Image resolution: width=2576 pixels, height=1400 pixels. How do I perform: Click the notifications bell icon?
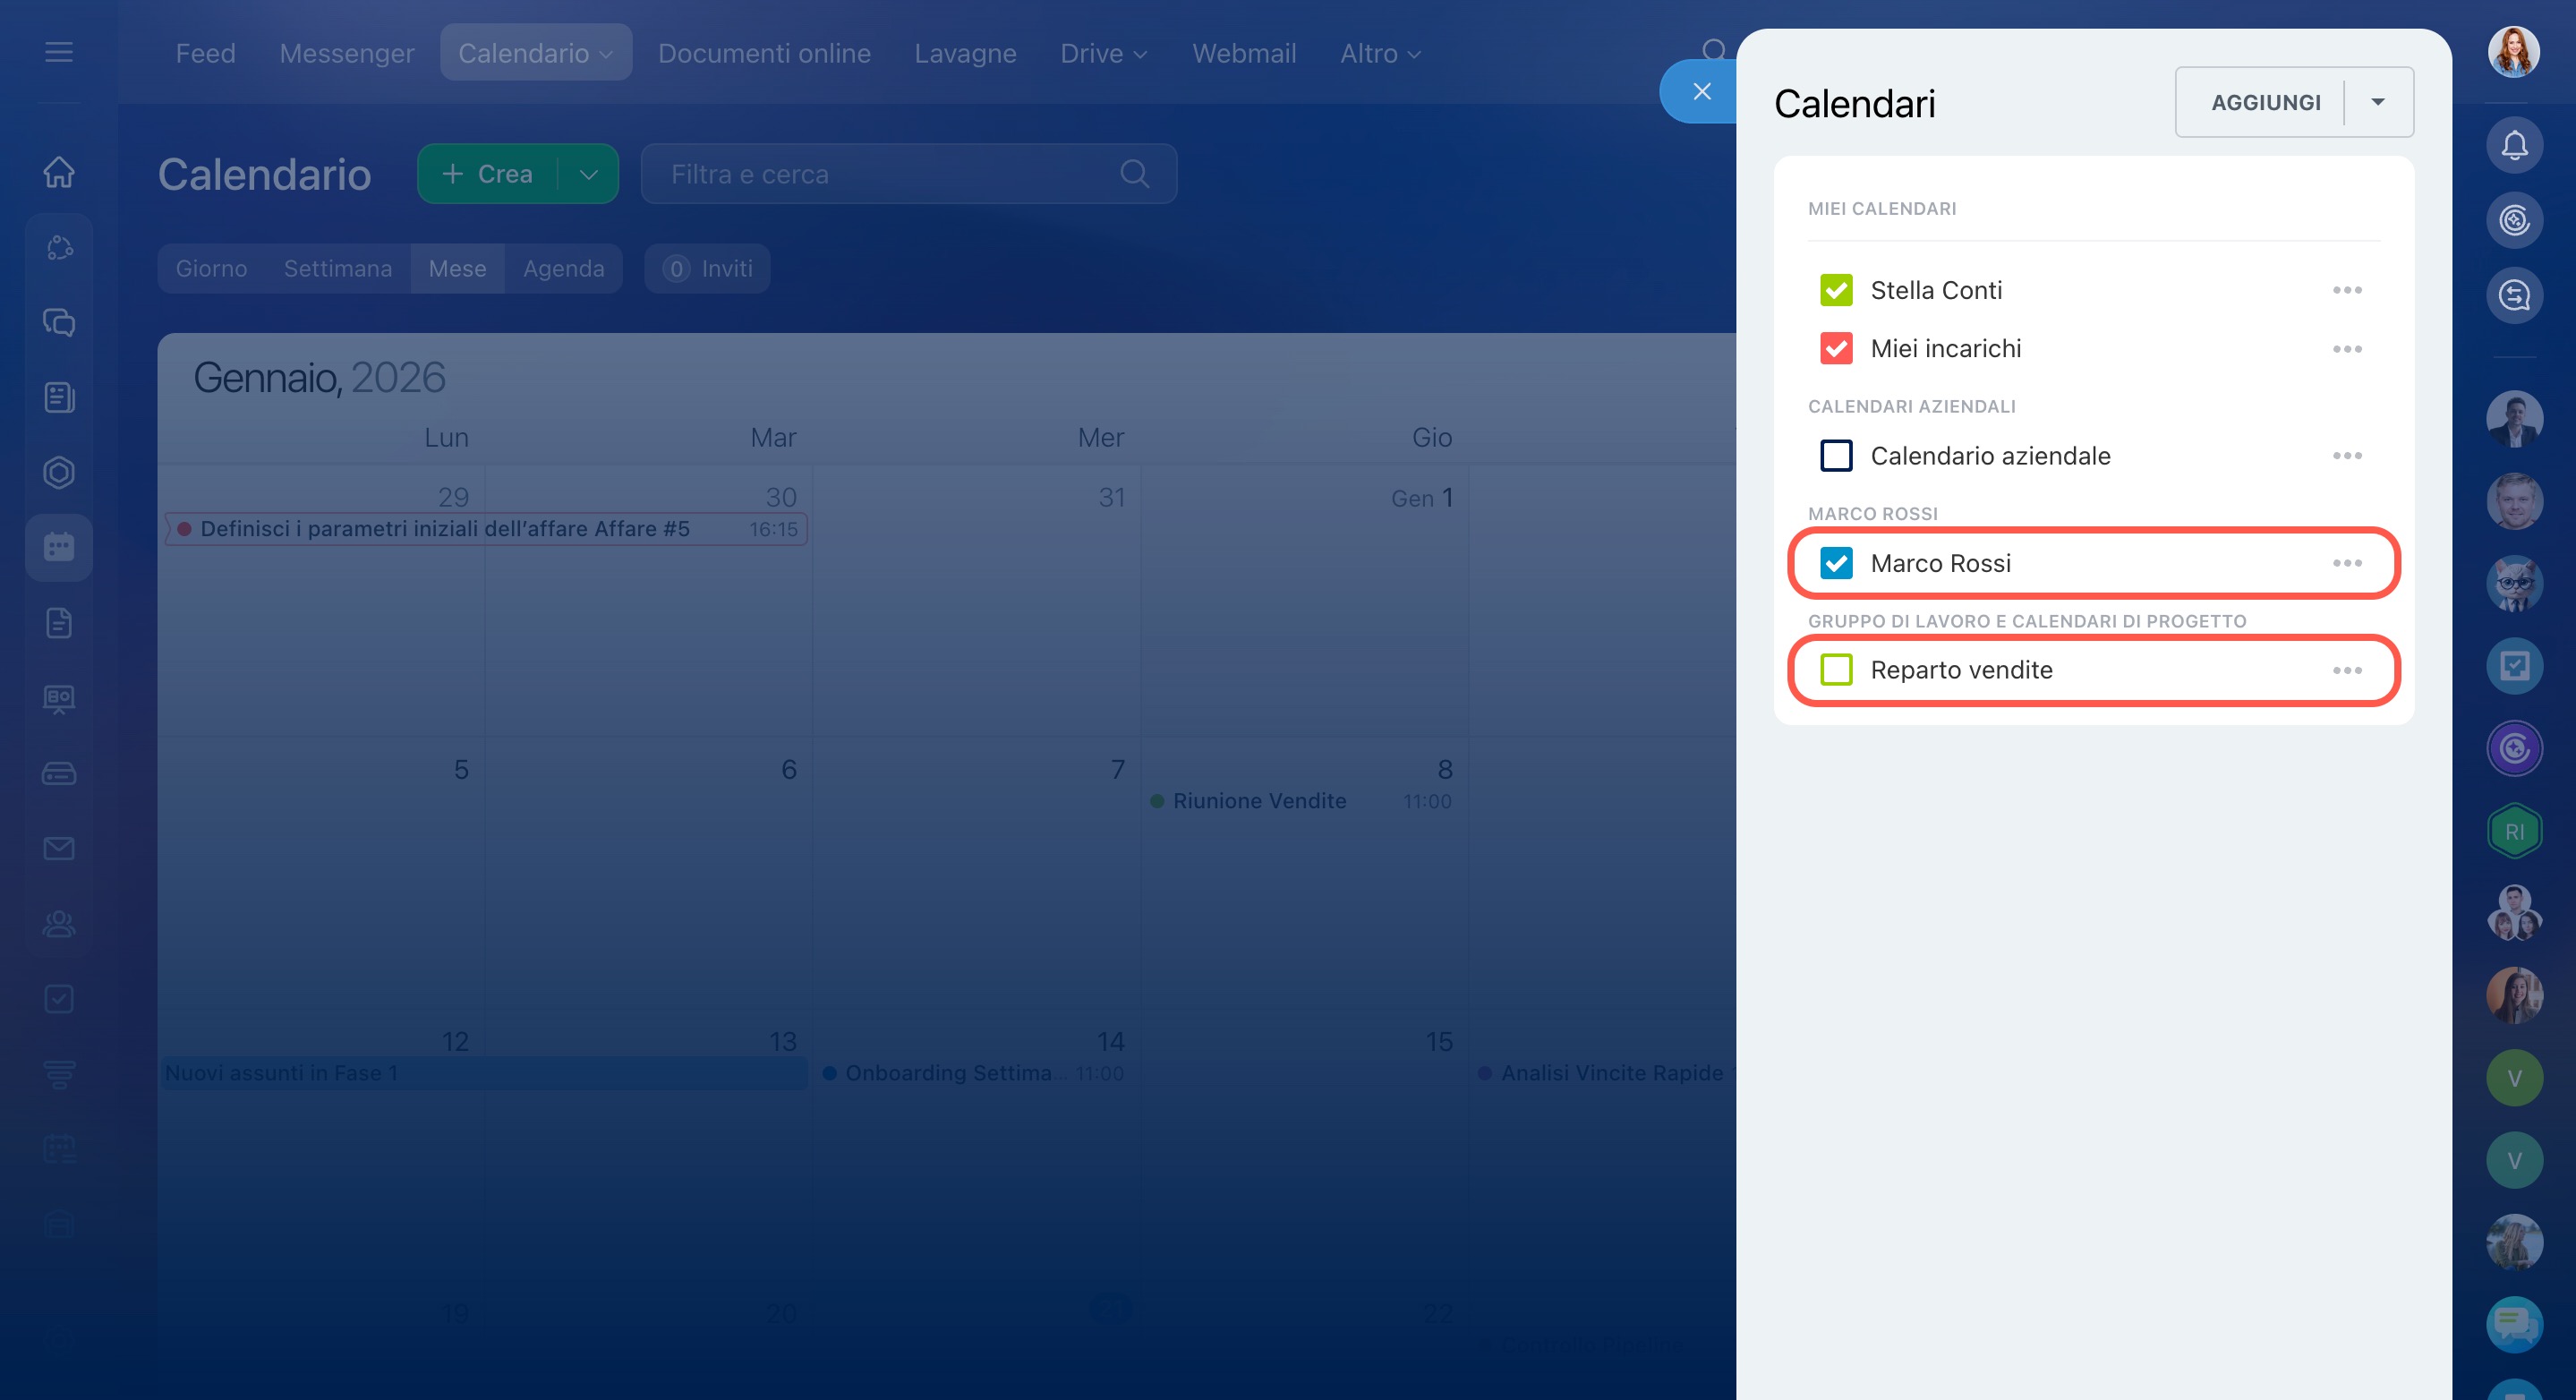[2513, 145]
